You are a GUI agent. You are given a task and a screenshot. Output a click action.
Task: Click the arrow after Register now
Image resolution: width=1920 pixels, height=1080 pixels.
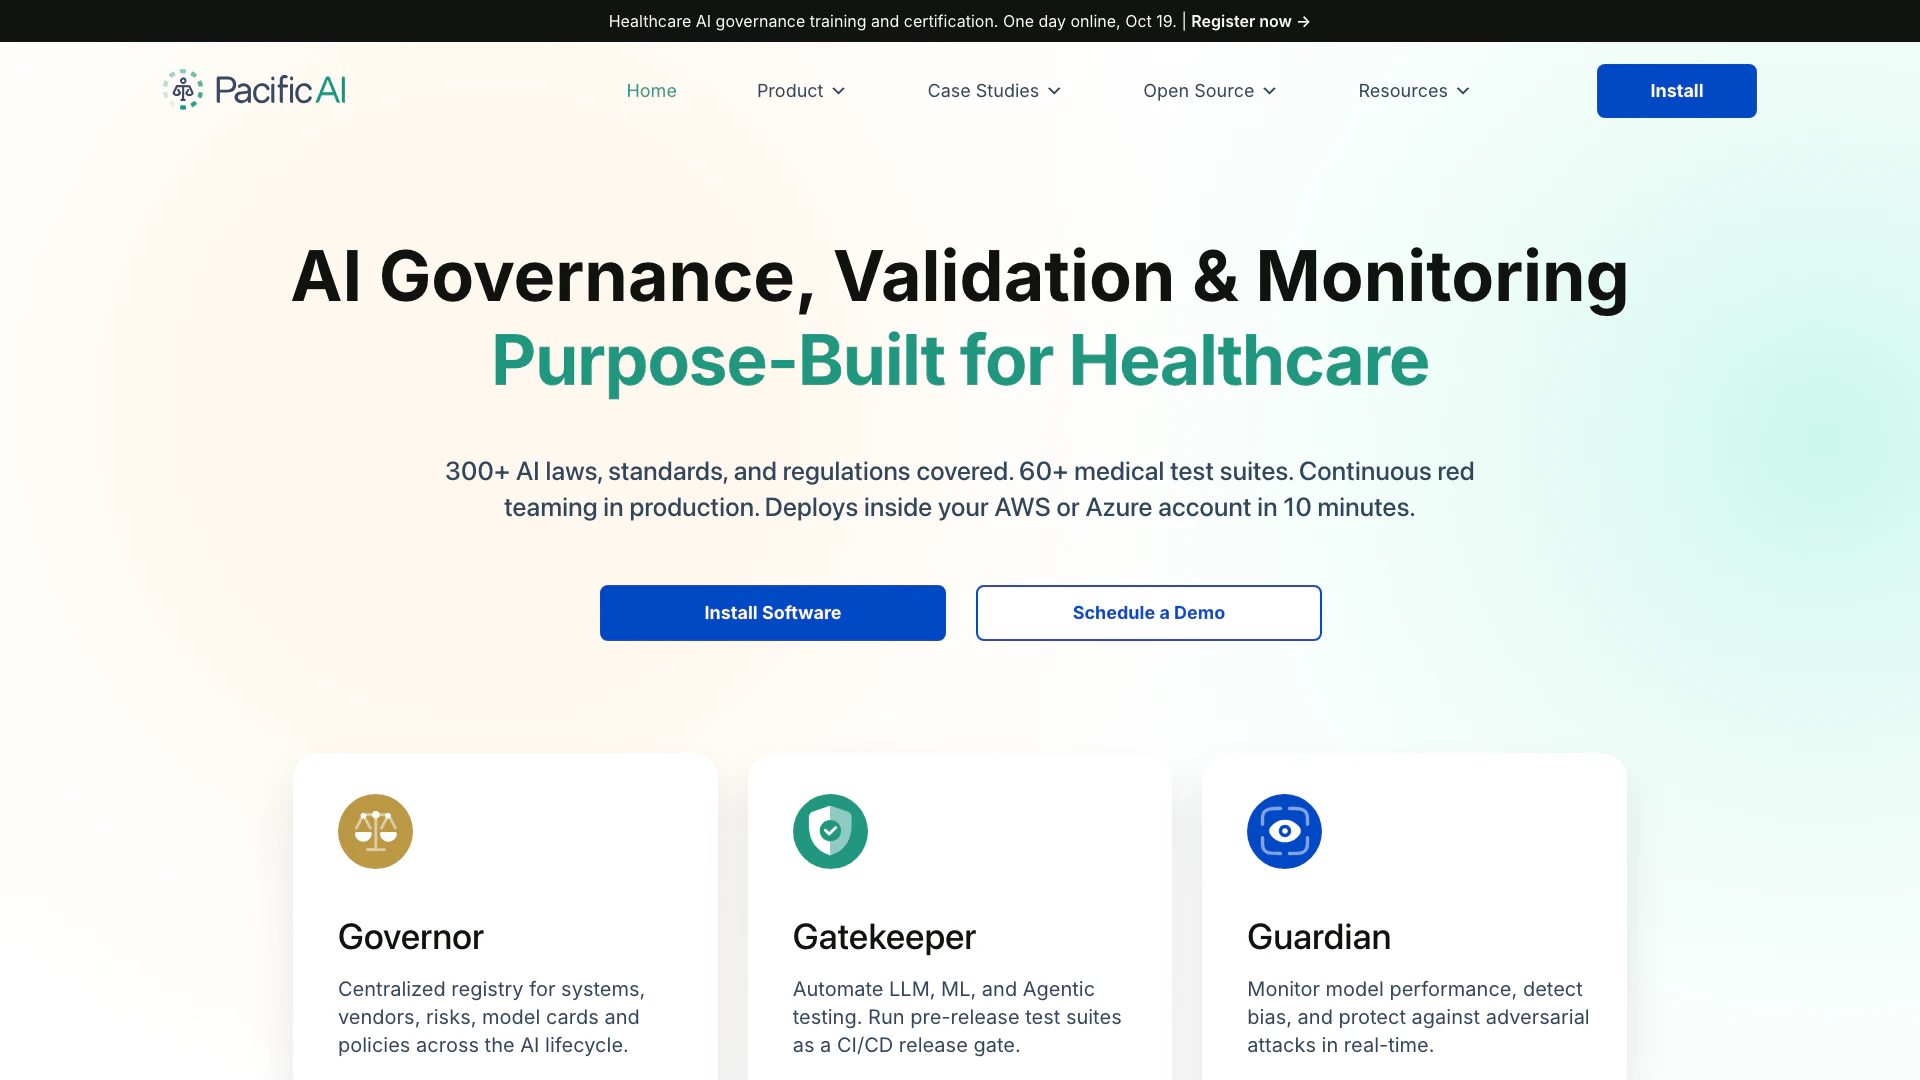(1304, 21)
